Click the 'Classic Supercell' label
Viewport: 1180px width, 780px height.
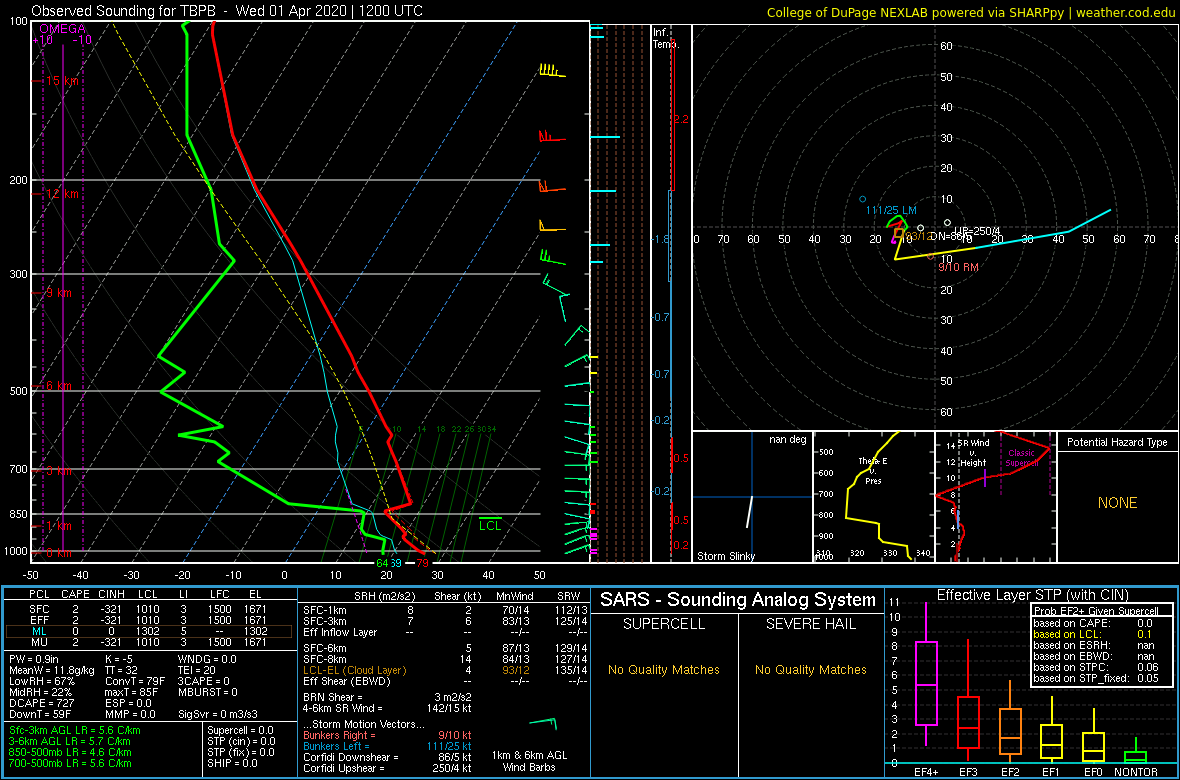pyautogui.click(x=1021, y=458)
